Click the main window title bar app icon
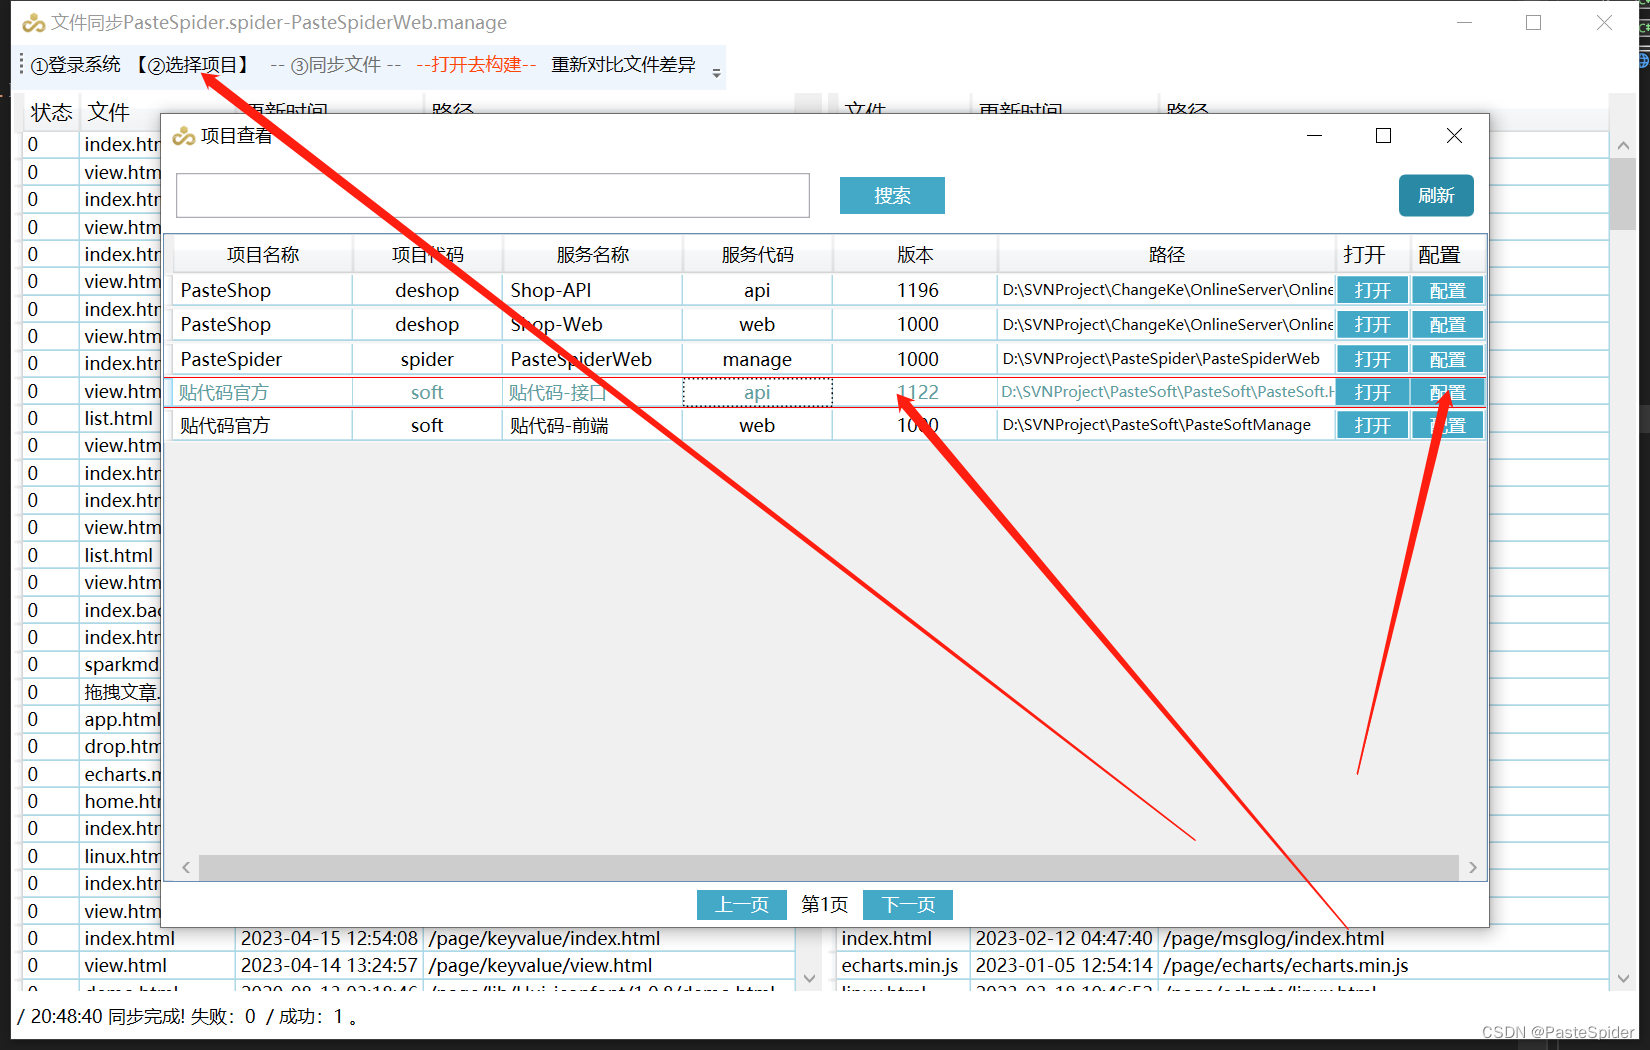 pos(34,22)
